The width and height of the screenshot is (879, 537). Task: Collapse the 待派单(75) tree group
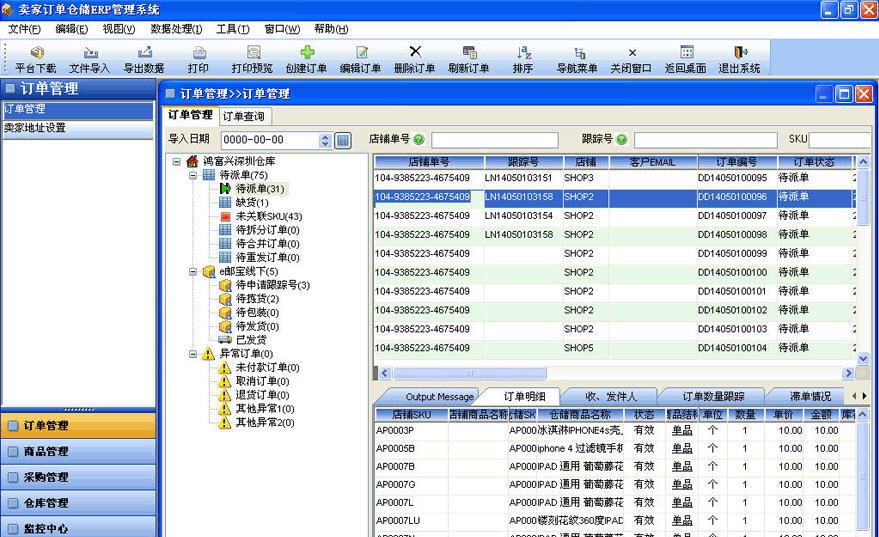pos(193,175)
